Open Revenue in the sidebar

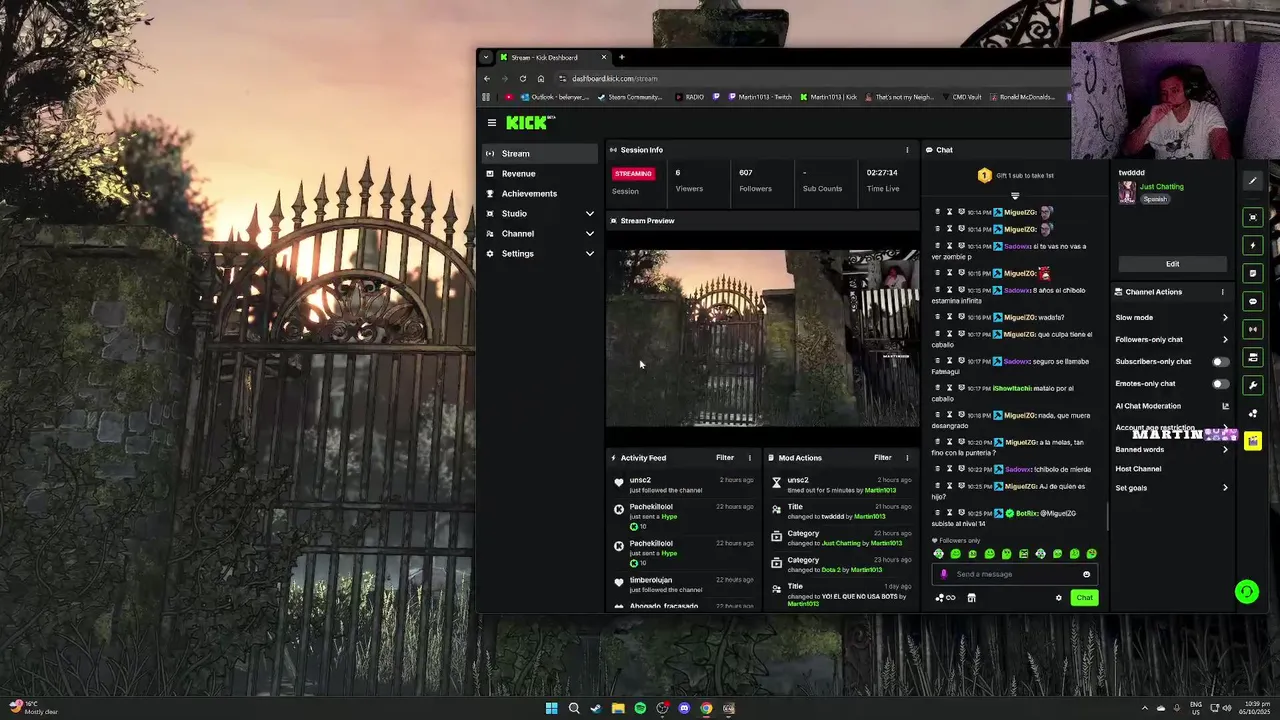tap(540, 174)
